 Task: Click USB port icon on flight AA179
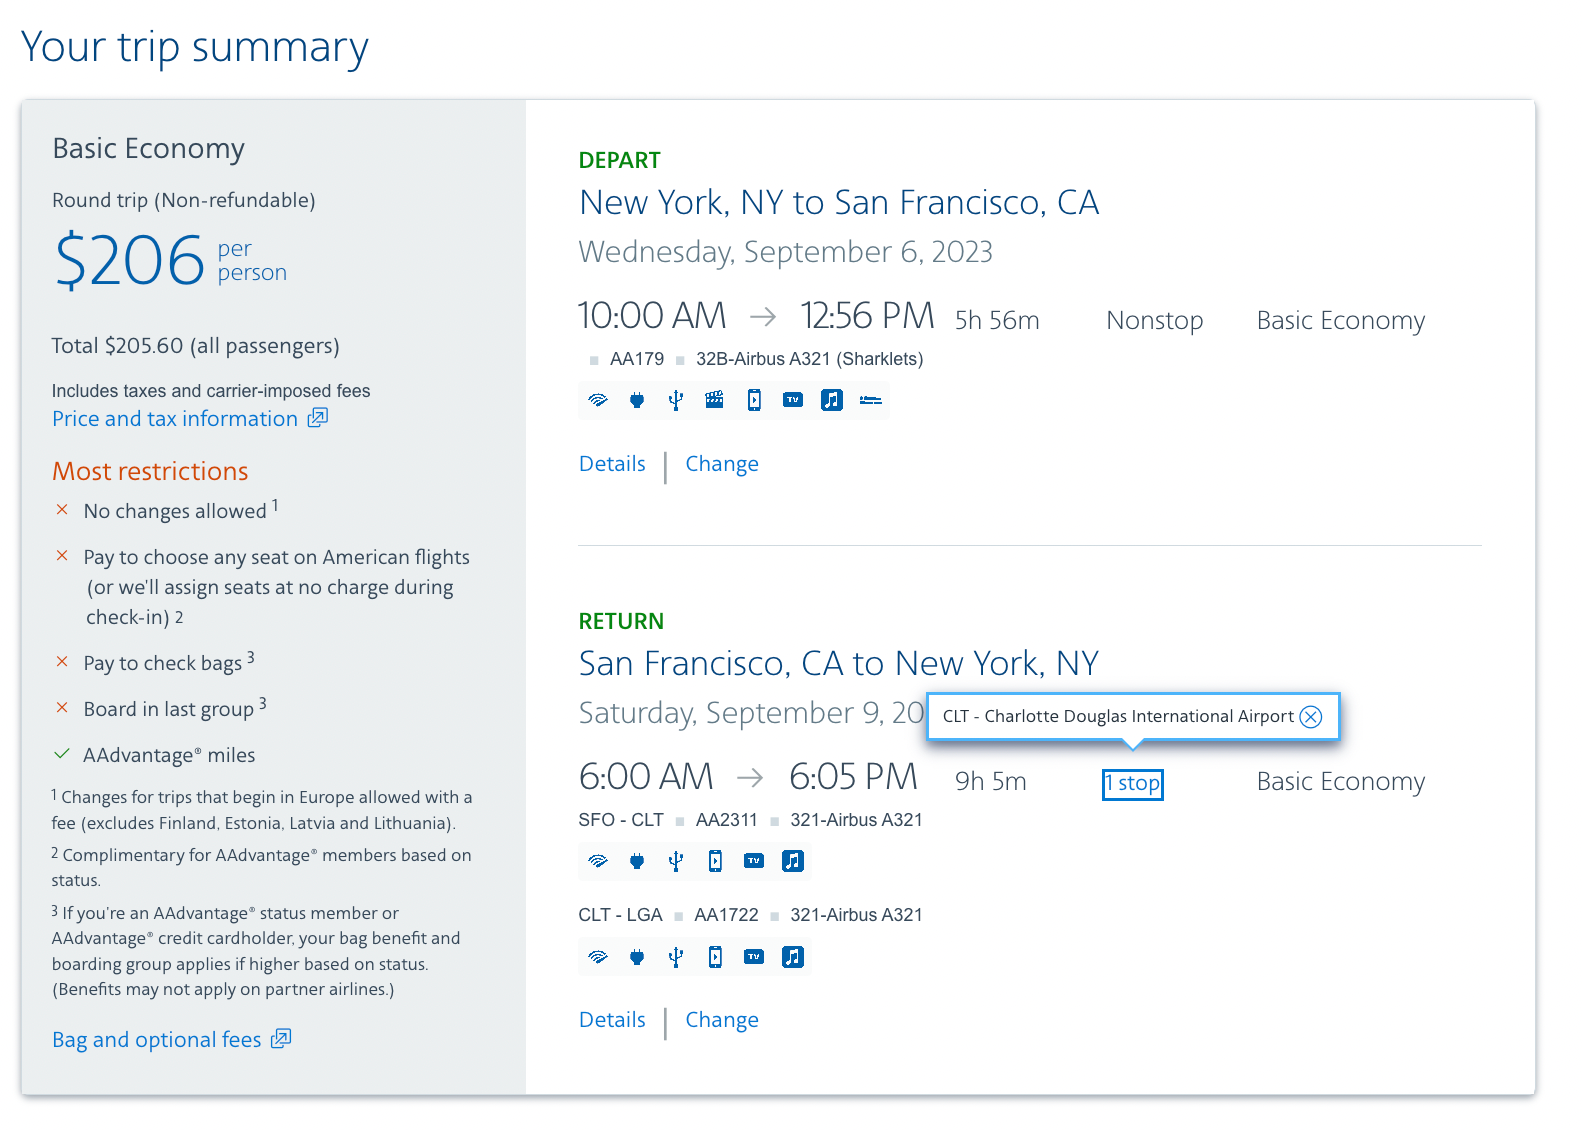[x=676, y=400]
